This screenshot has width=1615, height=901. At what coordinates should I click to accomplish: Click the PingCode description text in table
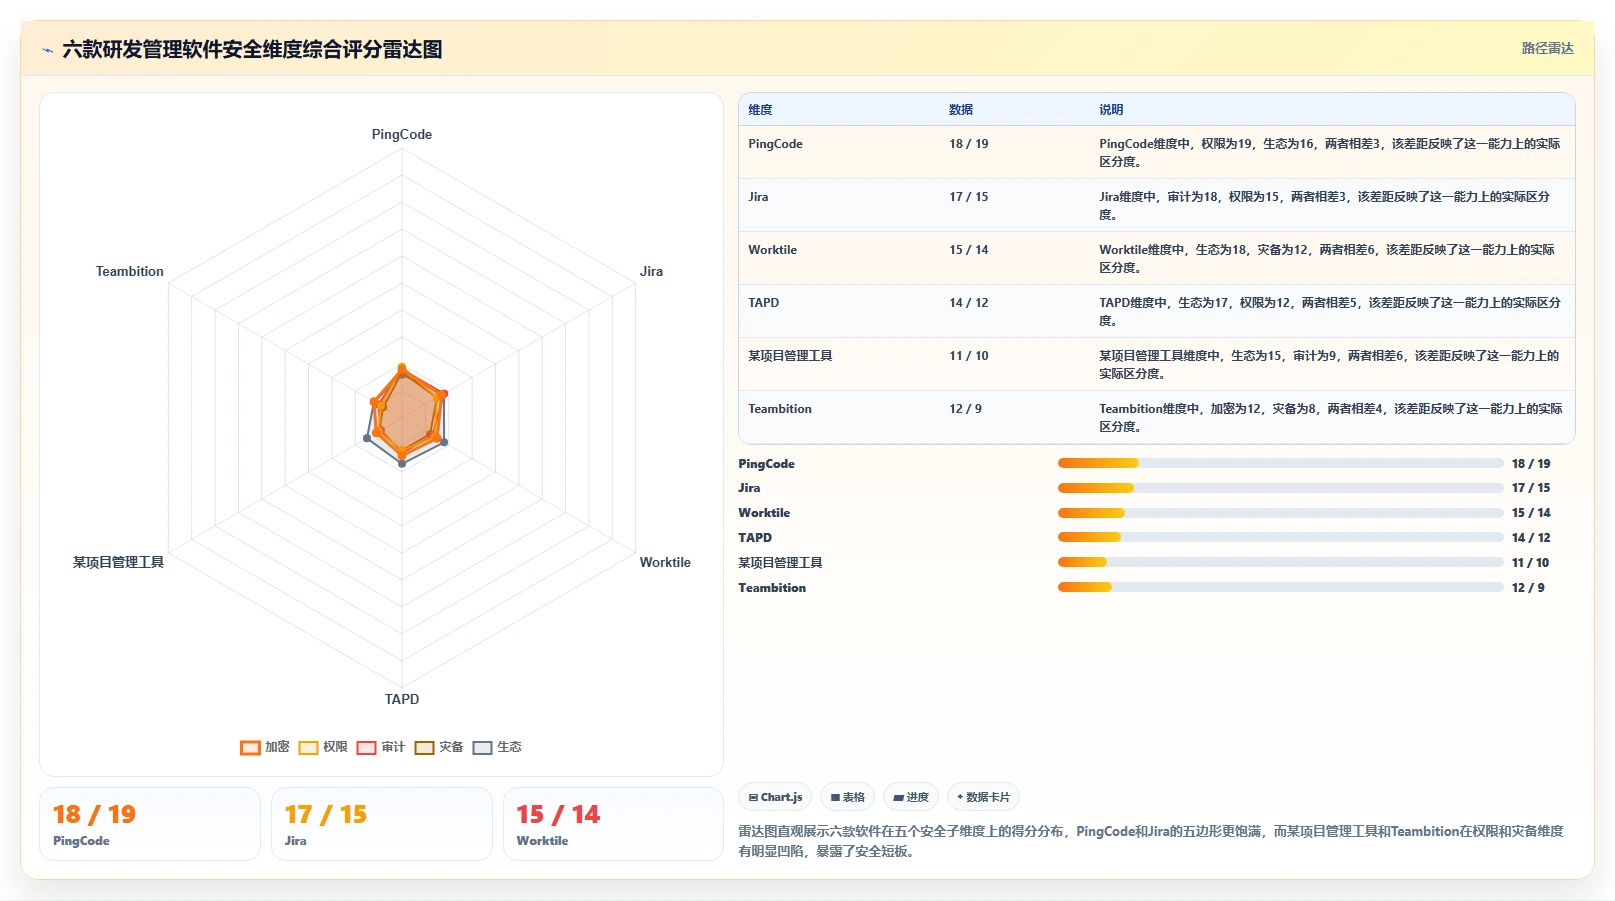[x=1330, y=153]
